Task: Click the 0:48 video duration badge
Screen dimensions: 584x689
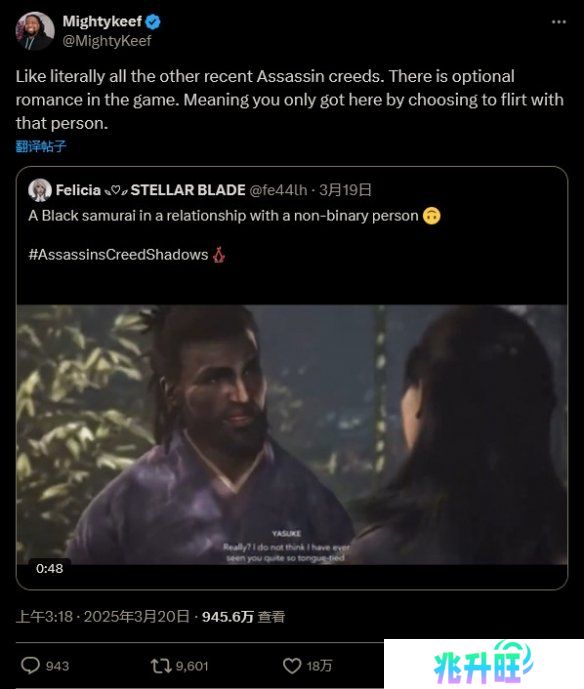Action: (50, 569)
